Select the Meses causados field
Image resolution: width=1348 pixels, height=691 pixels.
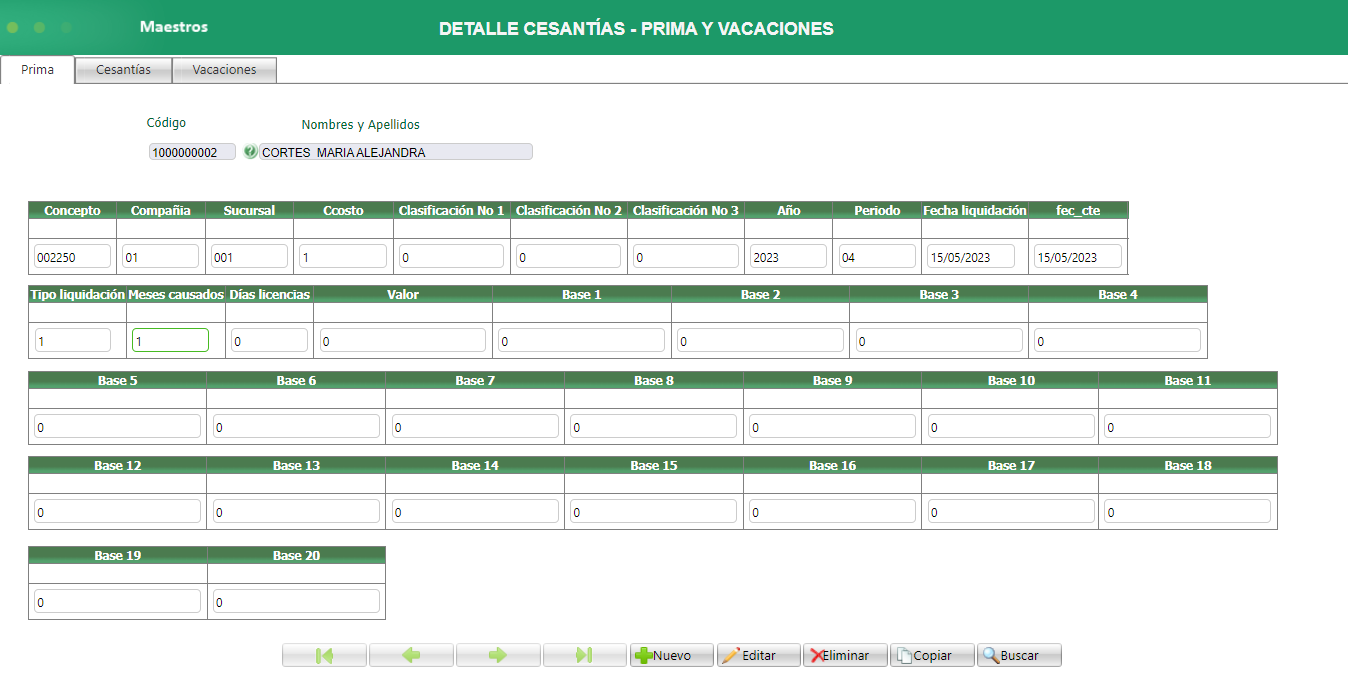(x=170, y=339)
